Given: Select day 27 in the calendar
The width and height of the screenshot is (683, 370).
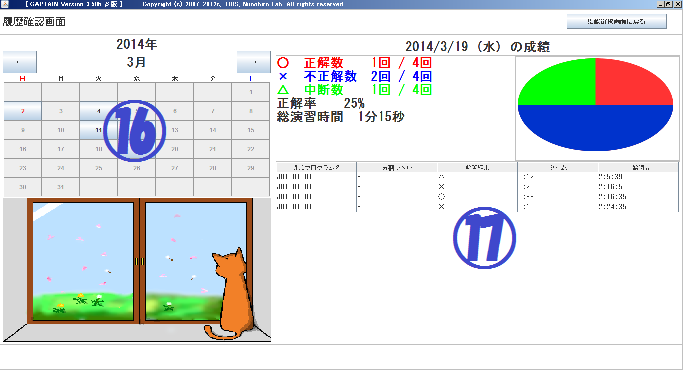Looking at the screenshot, I should point(175,168).
